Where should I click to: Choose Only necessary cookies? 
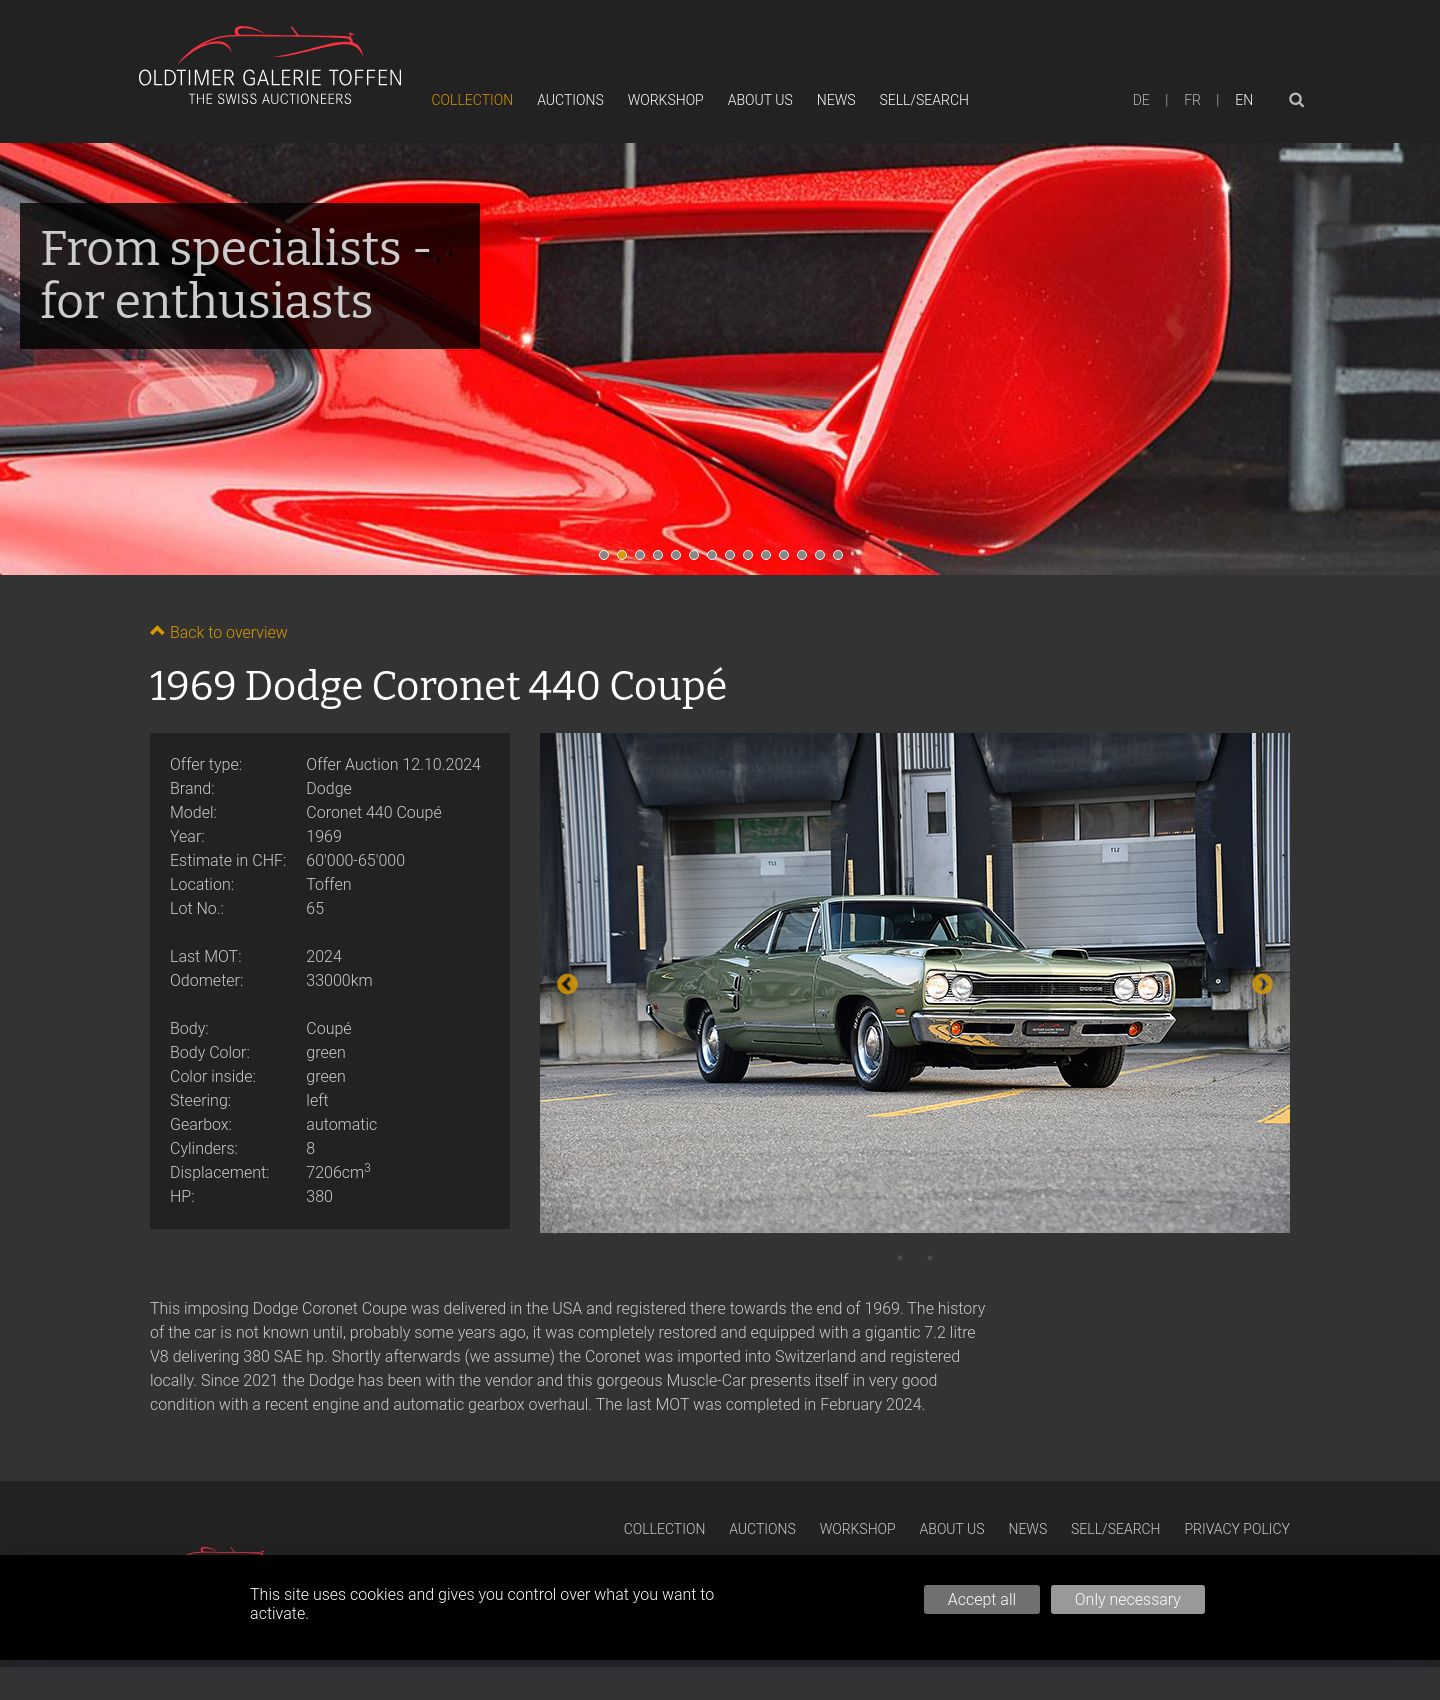coord(1128,1599)
